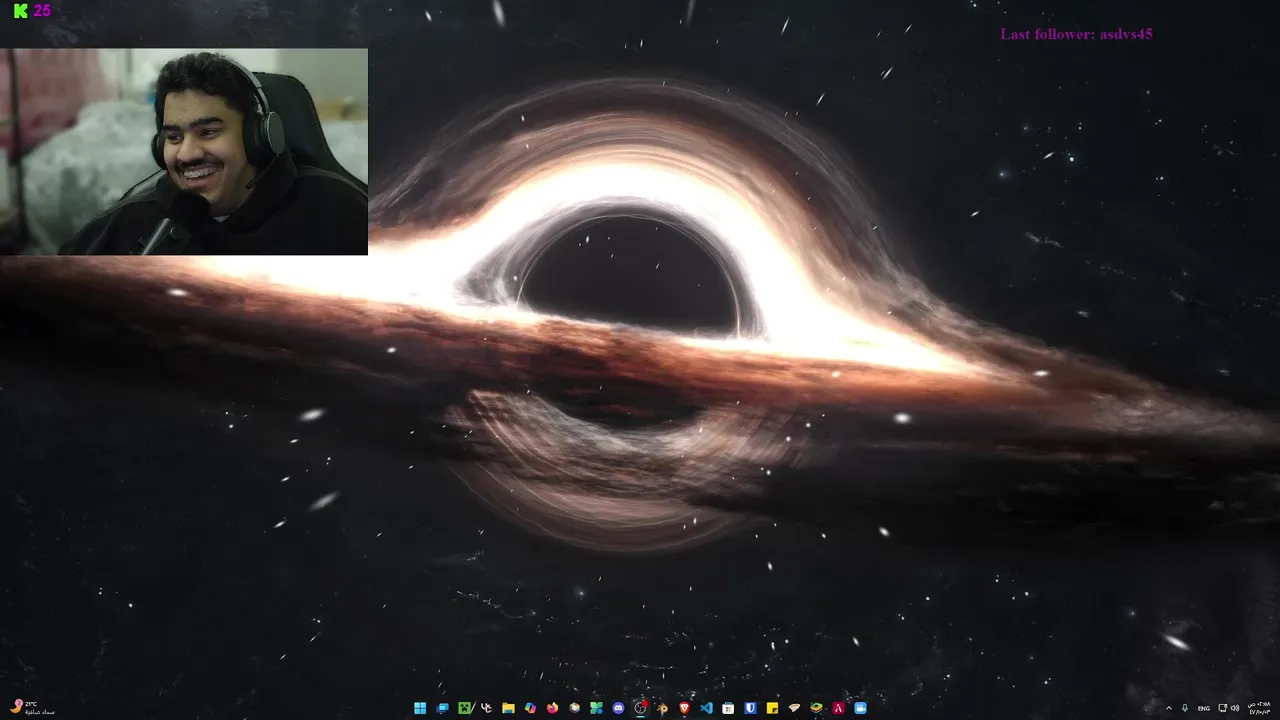Launch Firefox from the taskbar
The image size is (1280, 720).
click(x=552, y=708)
